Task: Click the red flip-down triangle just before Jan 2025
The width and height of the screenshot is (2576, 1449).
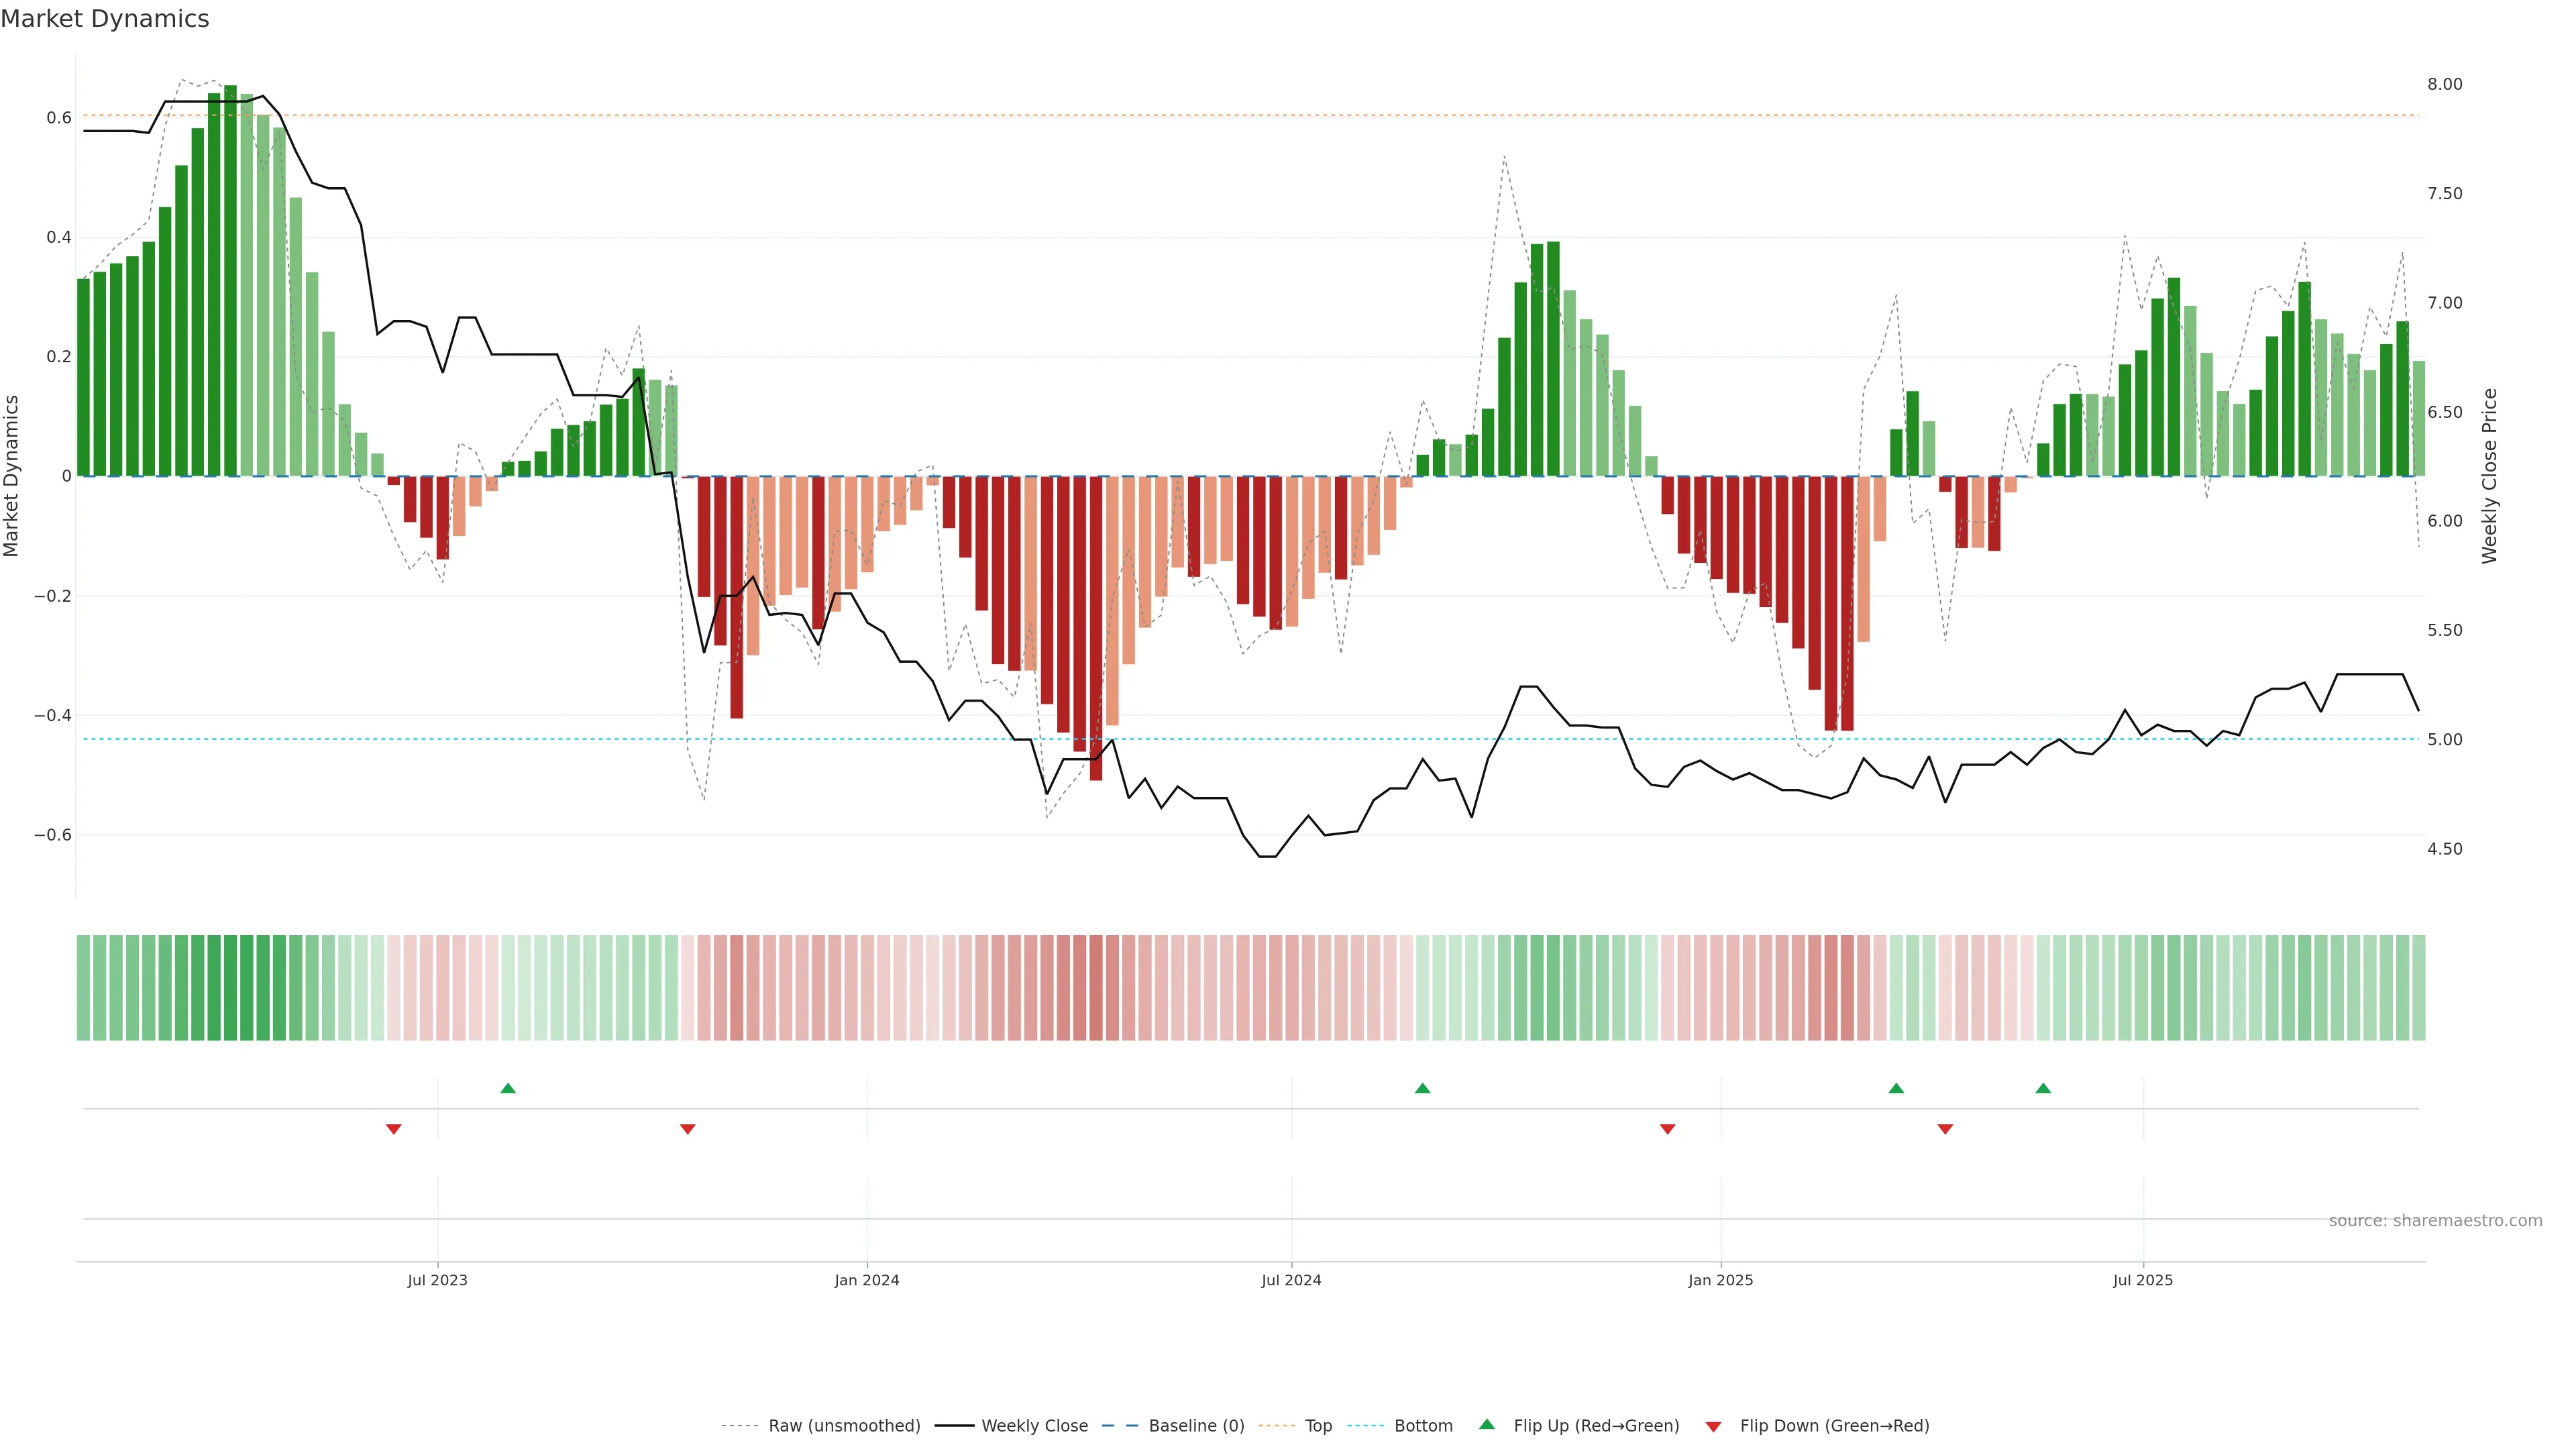Action: (1667, 1129)
